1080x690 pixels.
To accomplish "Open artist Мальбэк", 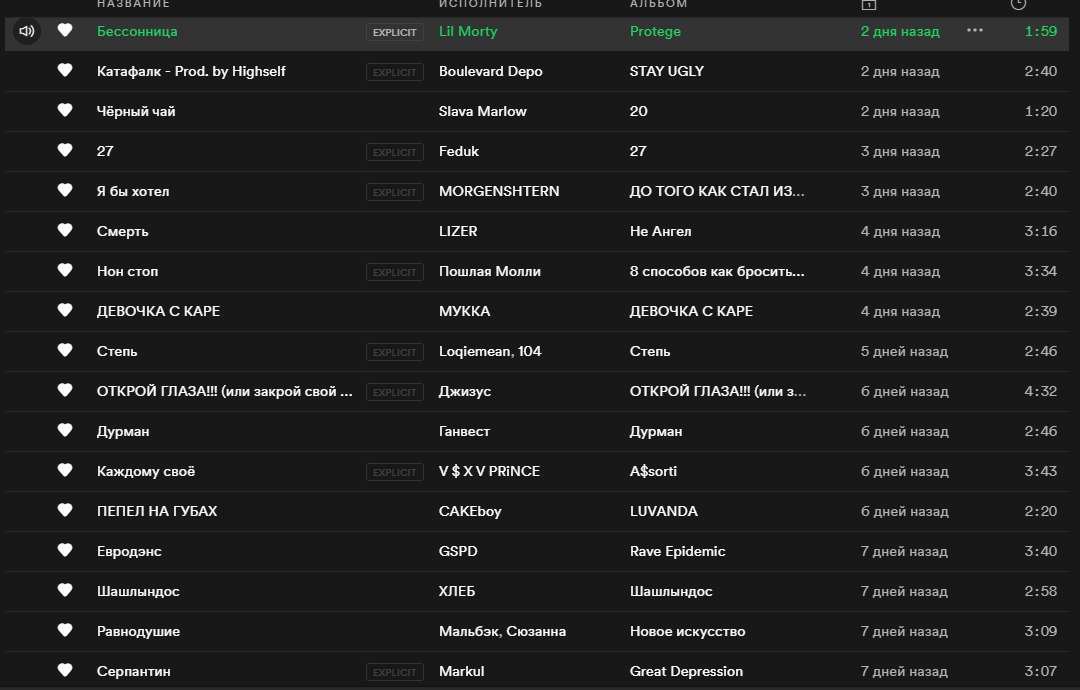I will [x=469, y=631].
